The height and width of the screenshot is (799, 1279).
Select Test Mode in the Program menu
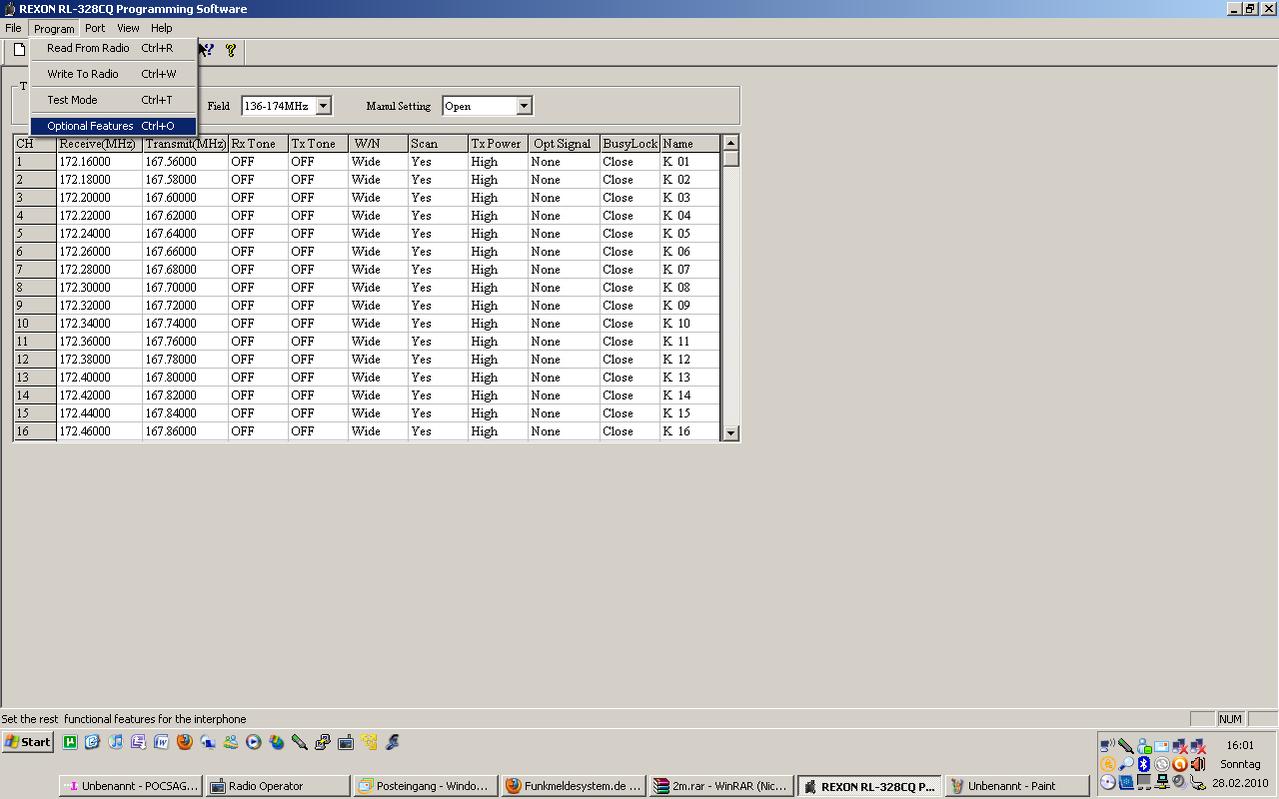tap(72, 100)
